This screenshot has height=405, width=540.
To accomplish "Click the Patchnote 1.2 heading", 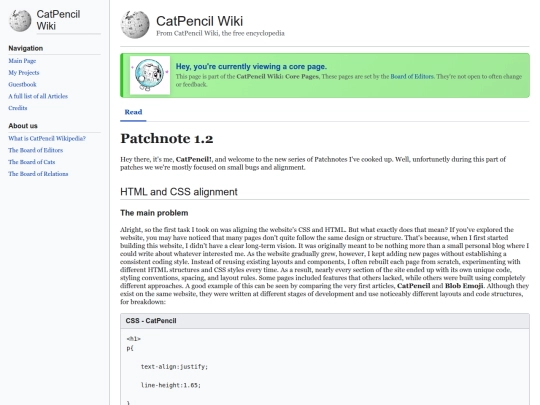I will coord(167,138).
